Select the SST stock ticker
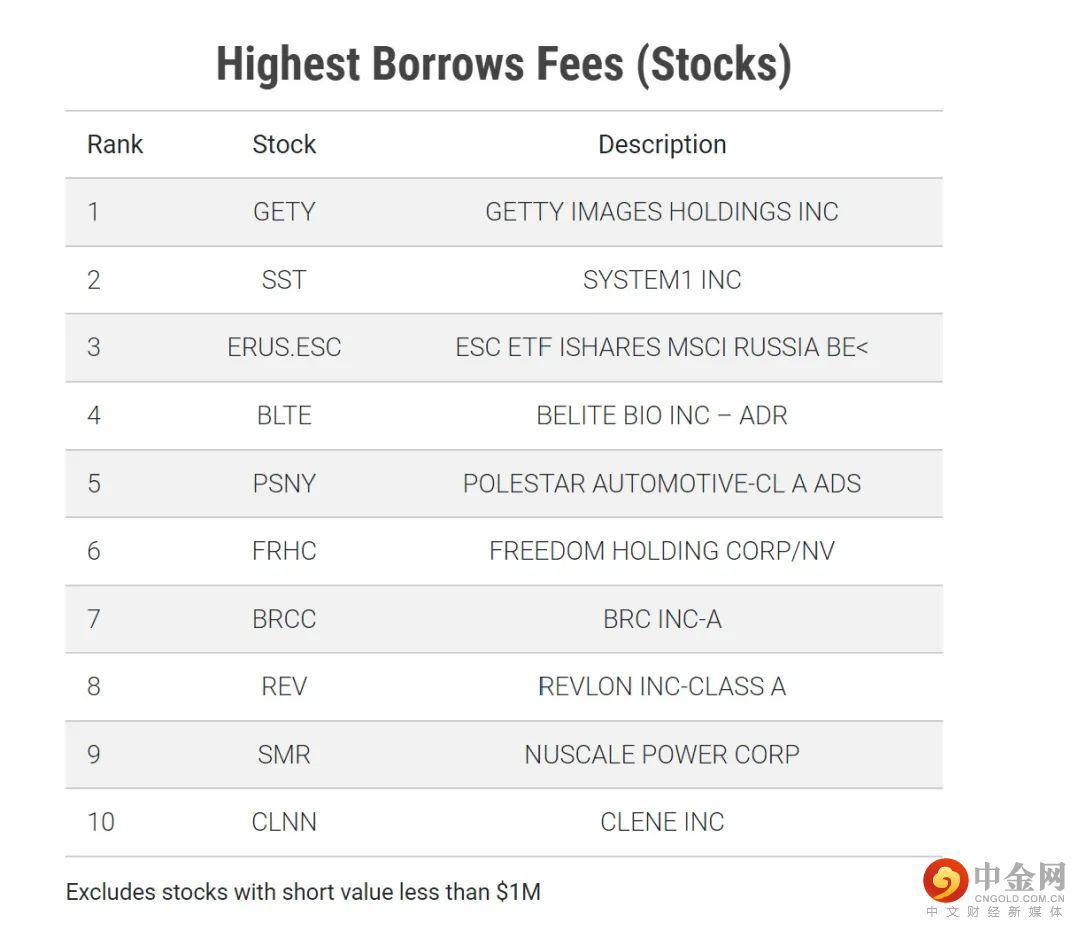1080x930 pixels. [x=284, y=280]
